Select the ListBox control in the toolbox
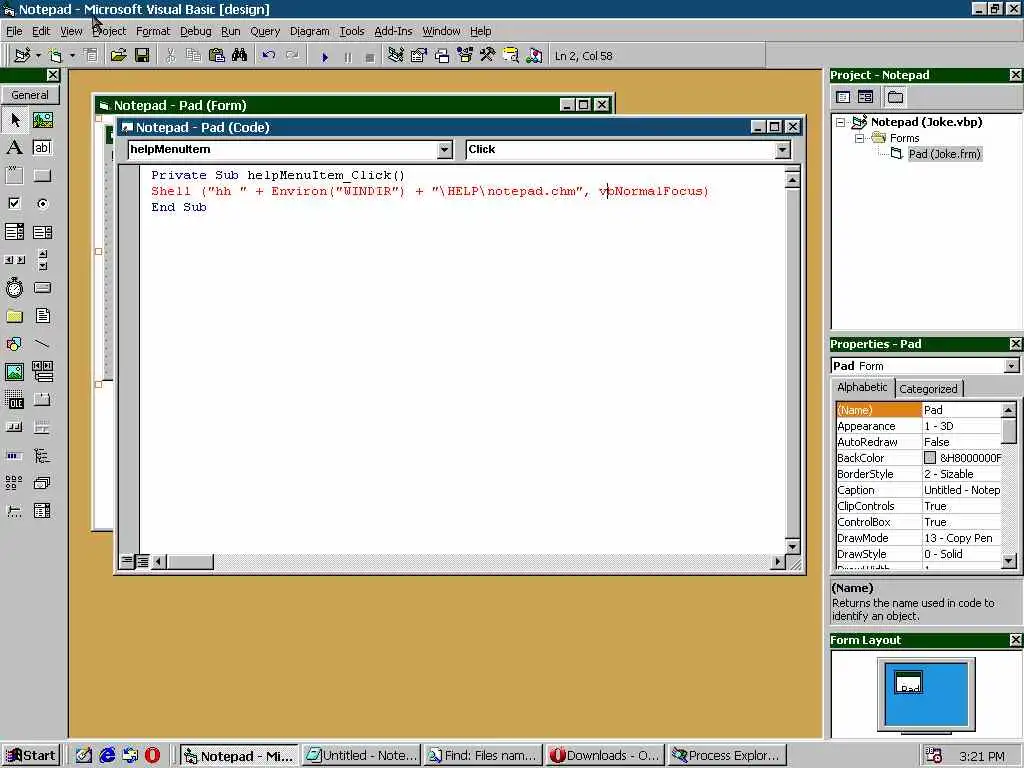This screenshot has width=1024, height=768. 42,232
